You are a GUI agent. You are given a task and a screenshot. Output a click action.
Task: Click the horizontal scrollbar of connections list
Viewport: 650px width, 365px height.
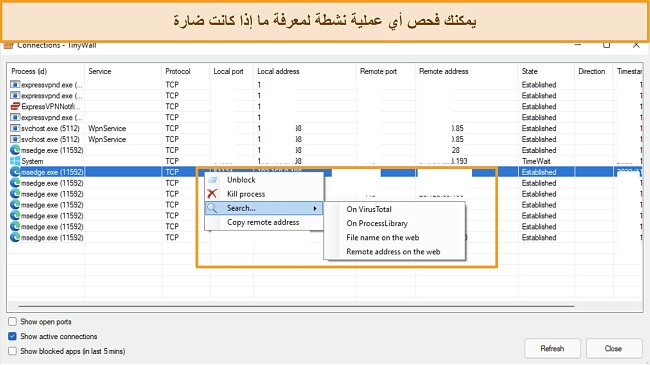coord(296,306)
